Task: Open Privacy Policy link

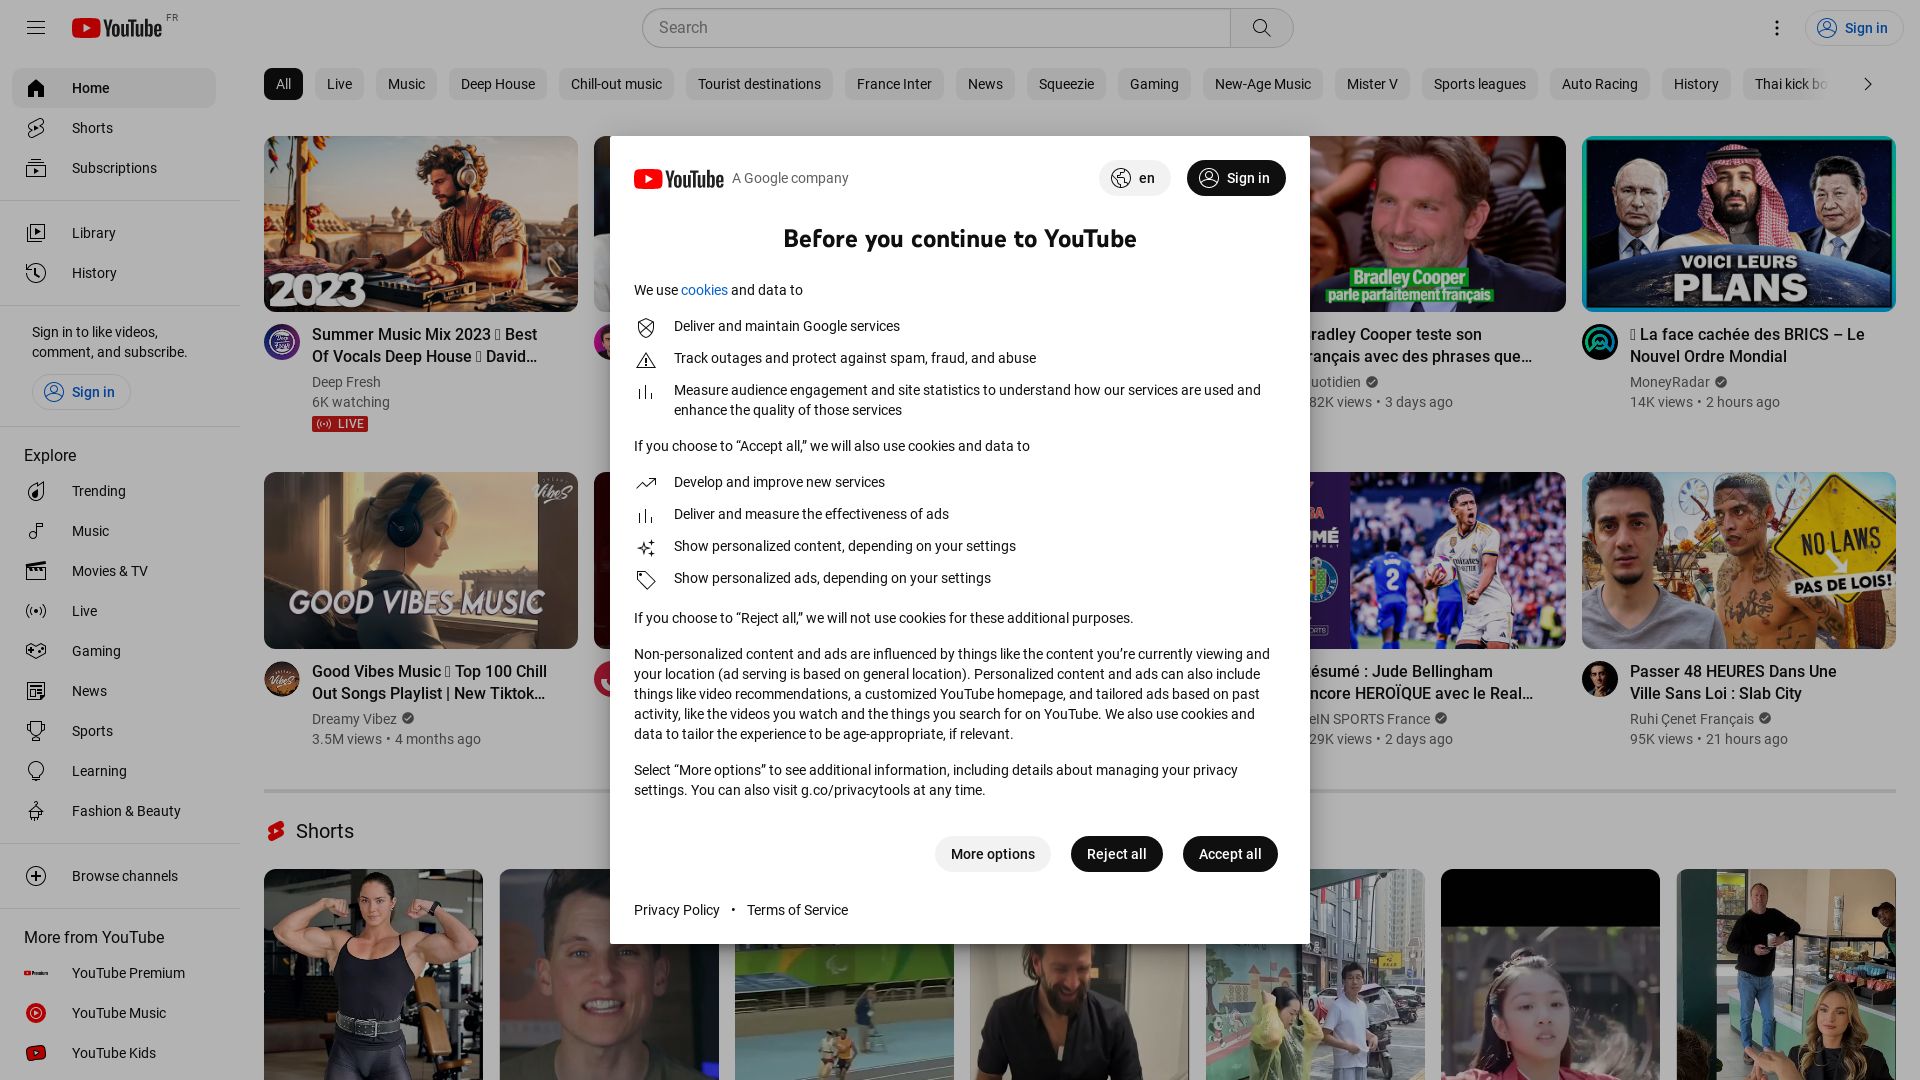Action: [676, 910]
